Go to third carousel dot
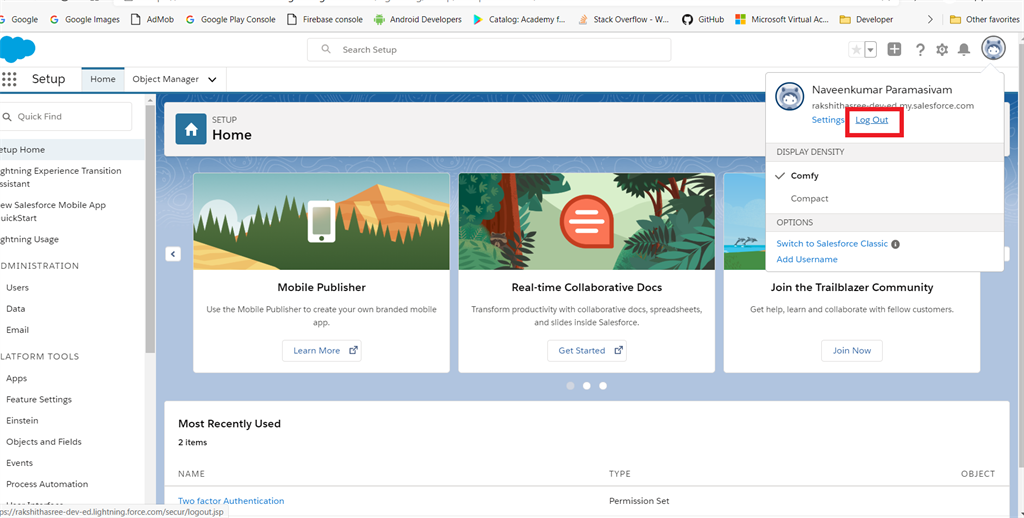This screenshot has width=1024, height=518. [603, 386]
